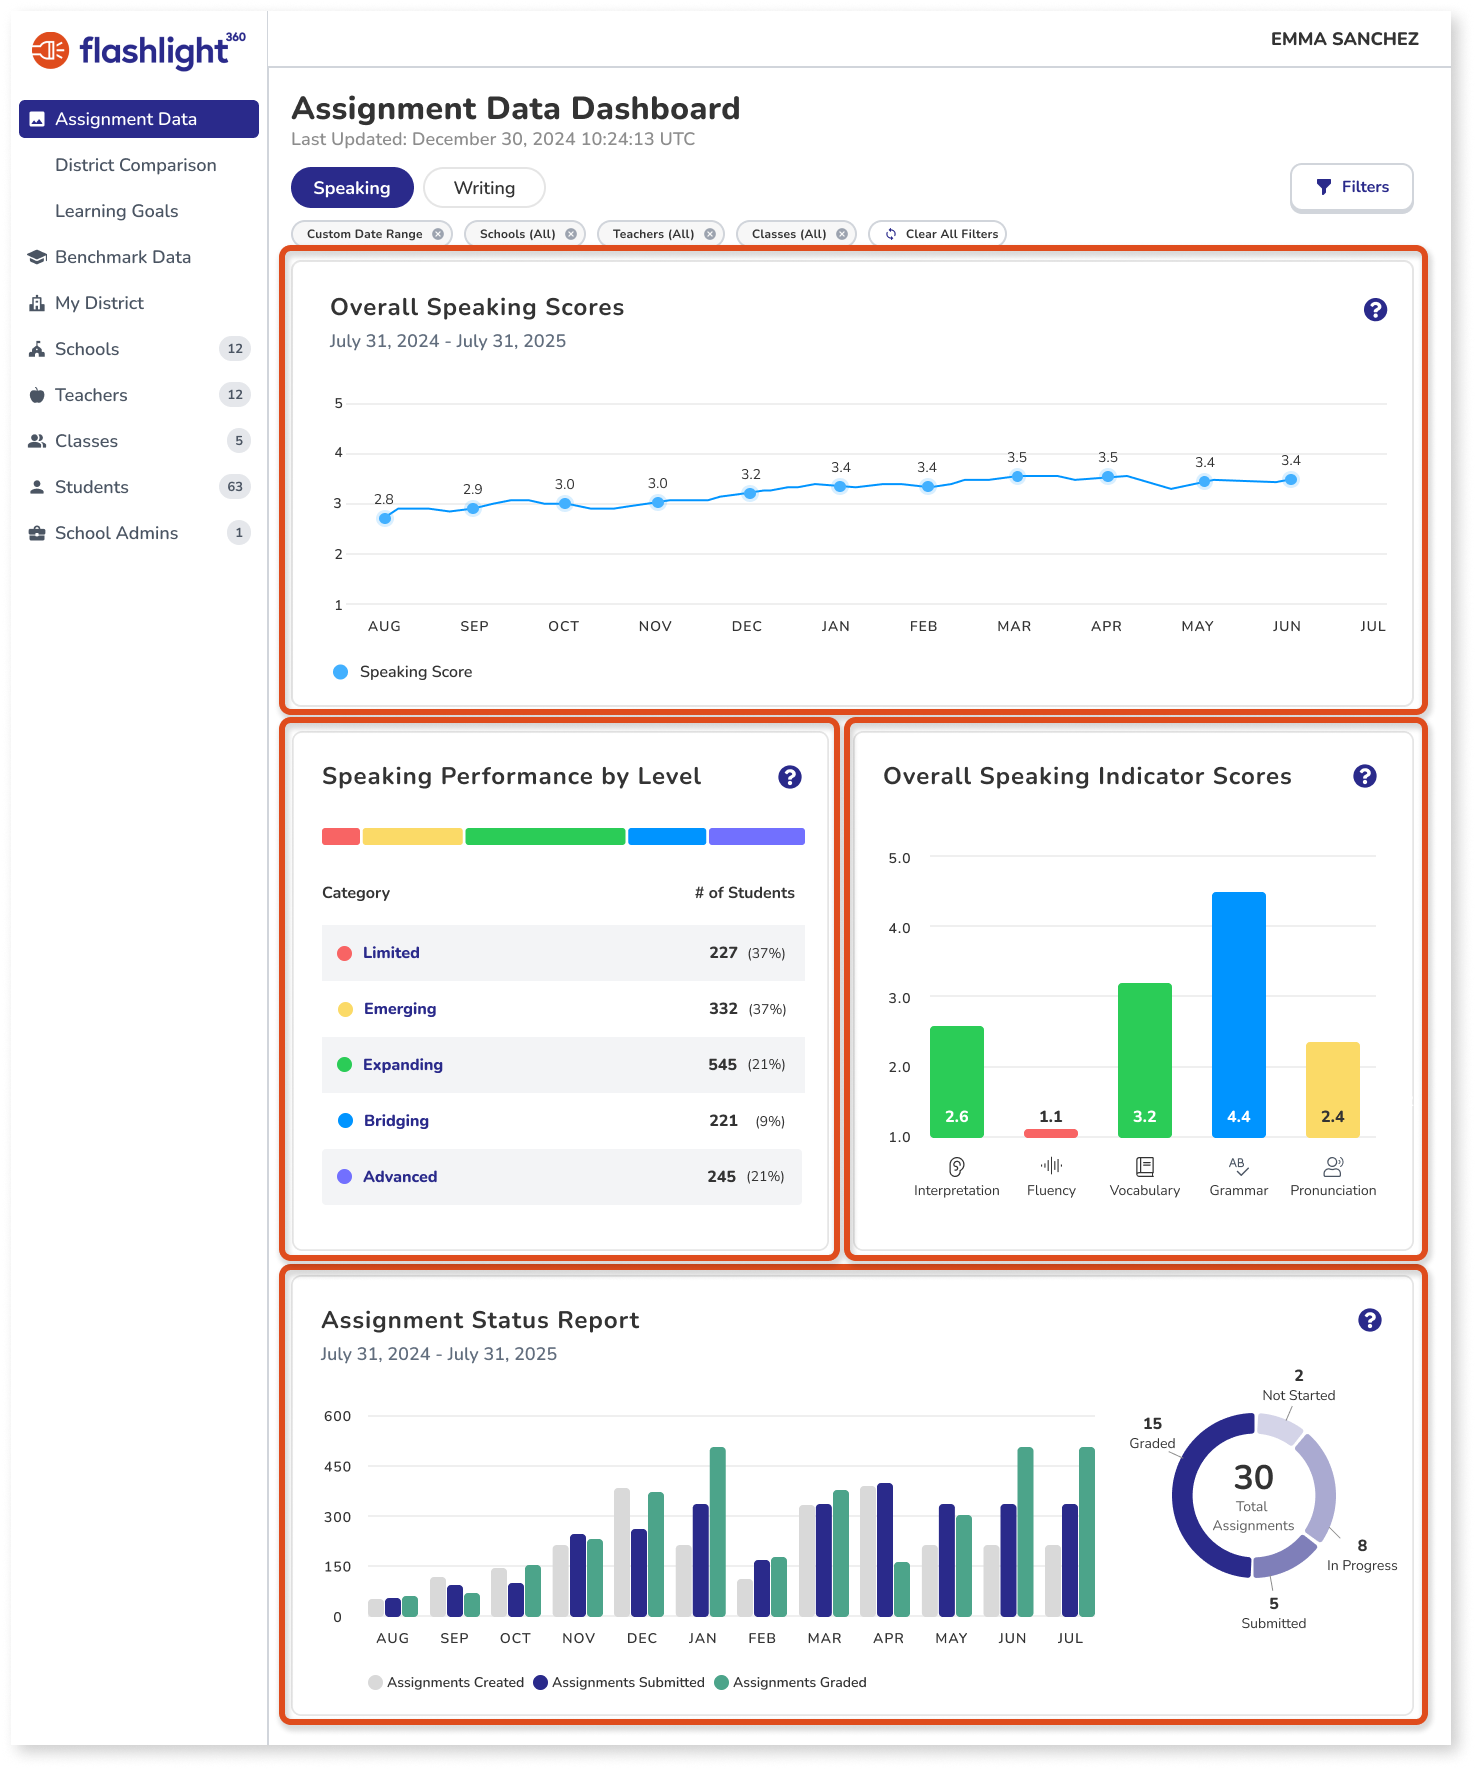Open the Limited category link
Image resolution: width=1476 pixels, height=1770 pixels.
click(x=391, y=953)
